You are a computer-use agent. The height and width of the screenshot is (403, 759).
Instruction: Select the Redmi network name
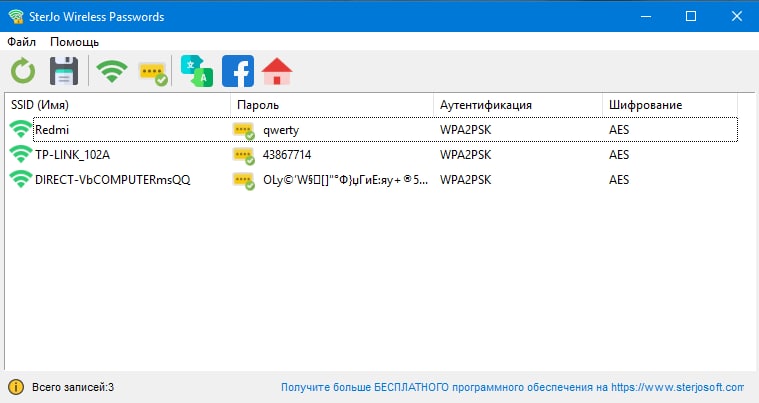[52, 130]
